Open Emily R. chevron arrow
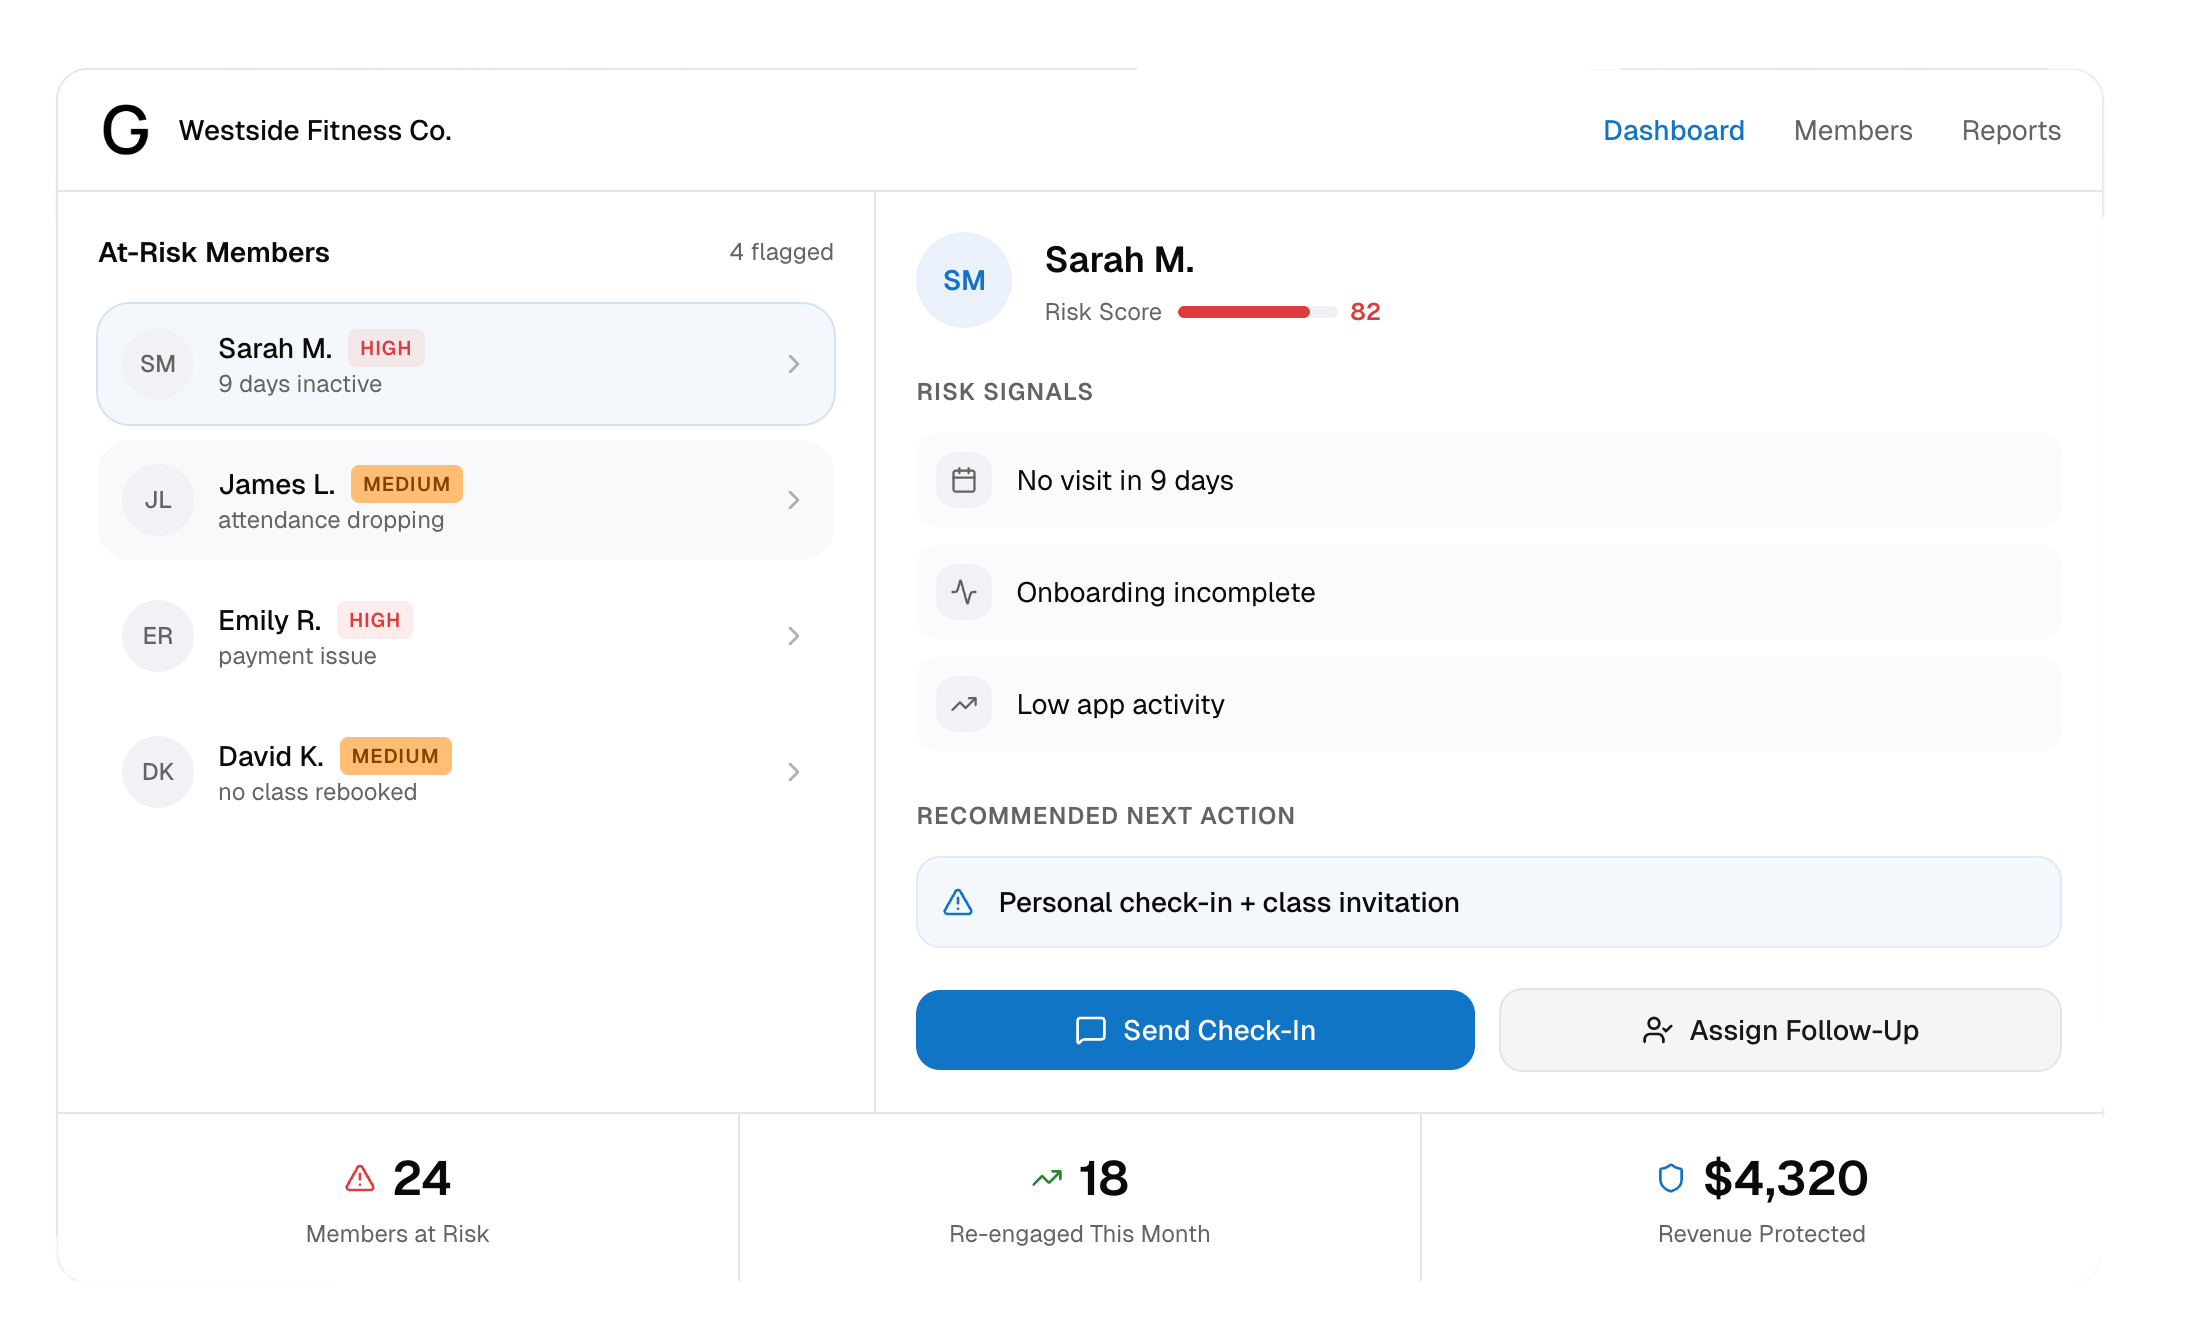Viewport: 2200px width, 1342px height. point(793,636)
